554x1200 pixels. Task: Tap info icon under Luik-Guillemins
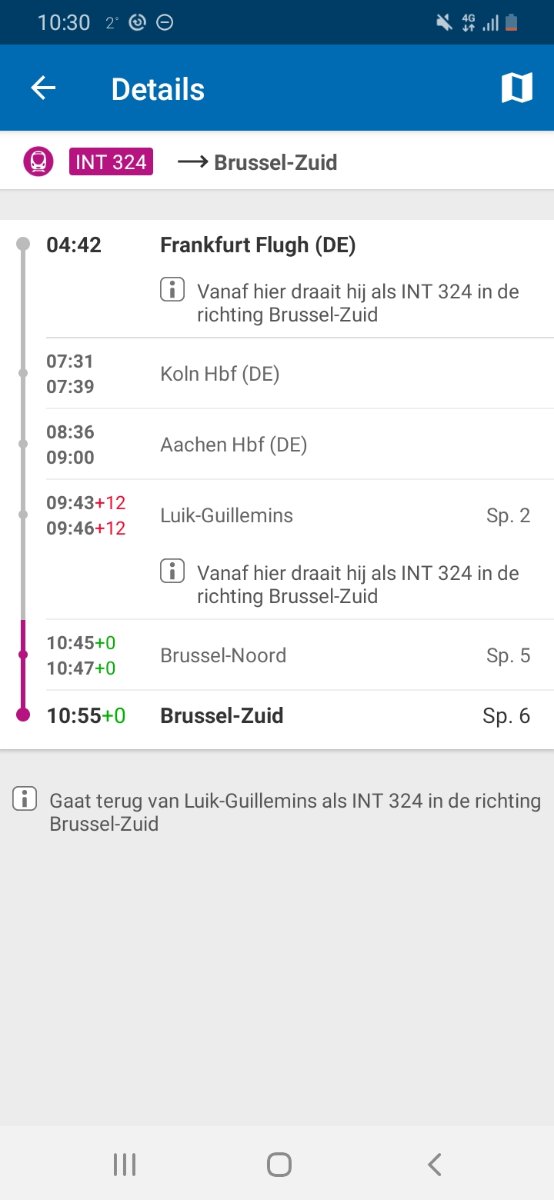coord(173,571)
